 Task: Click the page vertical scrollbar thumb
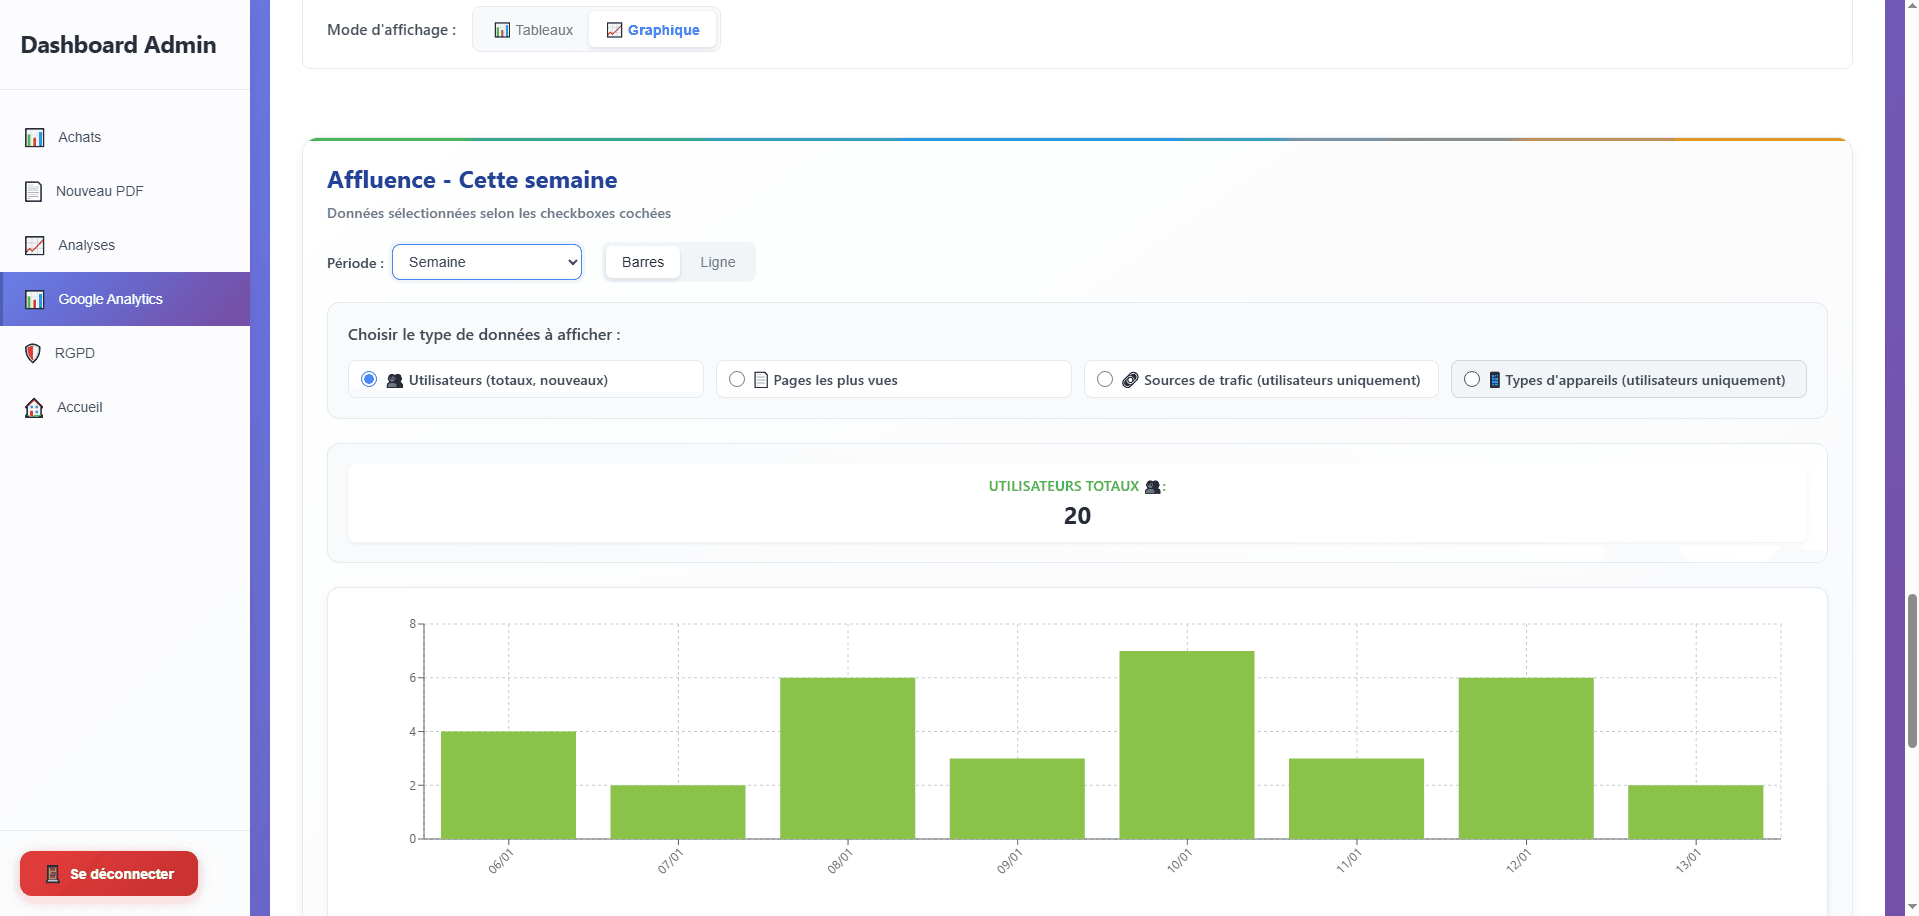tap(1912, 670)
